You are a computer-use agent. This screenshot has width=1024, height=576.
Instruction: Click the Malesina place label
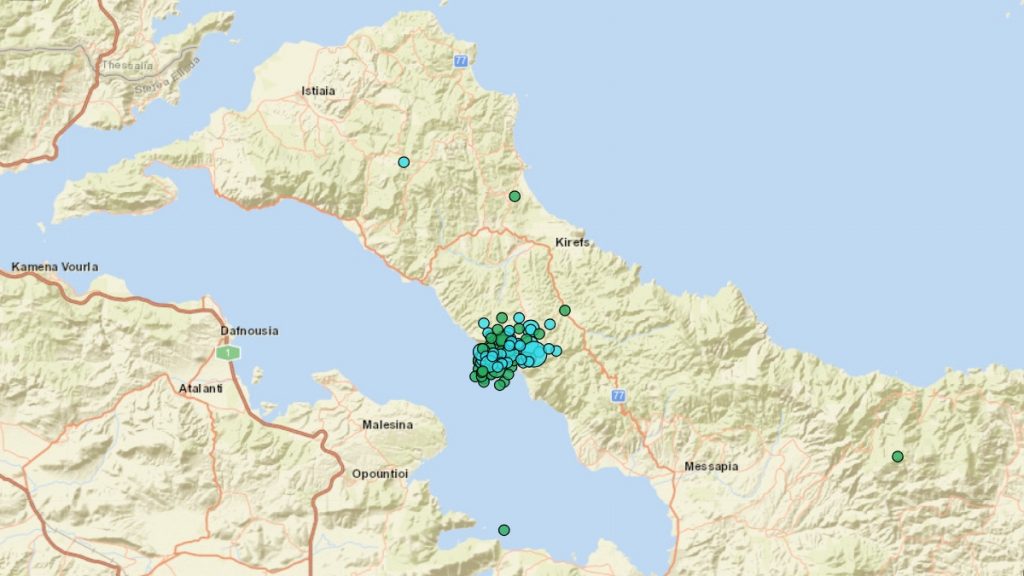point(387,424)
